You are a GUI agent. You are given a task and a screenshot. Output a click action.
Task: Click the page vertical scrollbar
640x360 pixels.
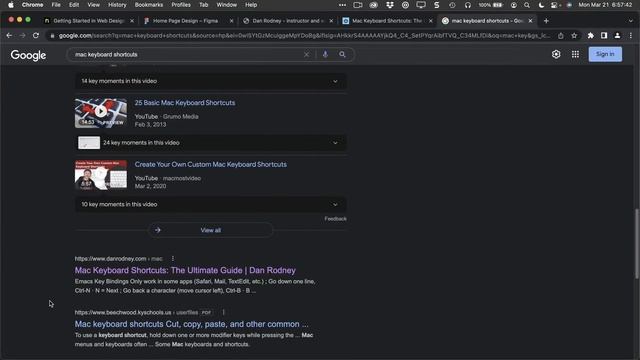[x=636, y=244]
